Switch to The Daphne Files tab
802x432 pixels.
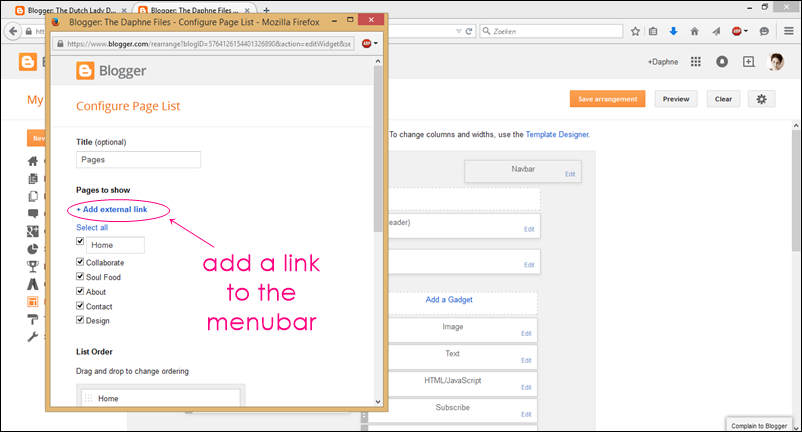[x=194, y=10]
